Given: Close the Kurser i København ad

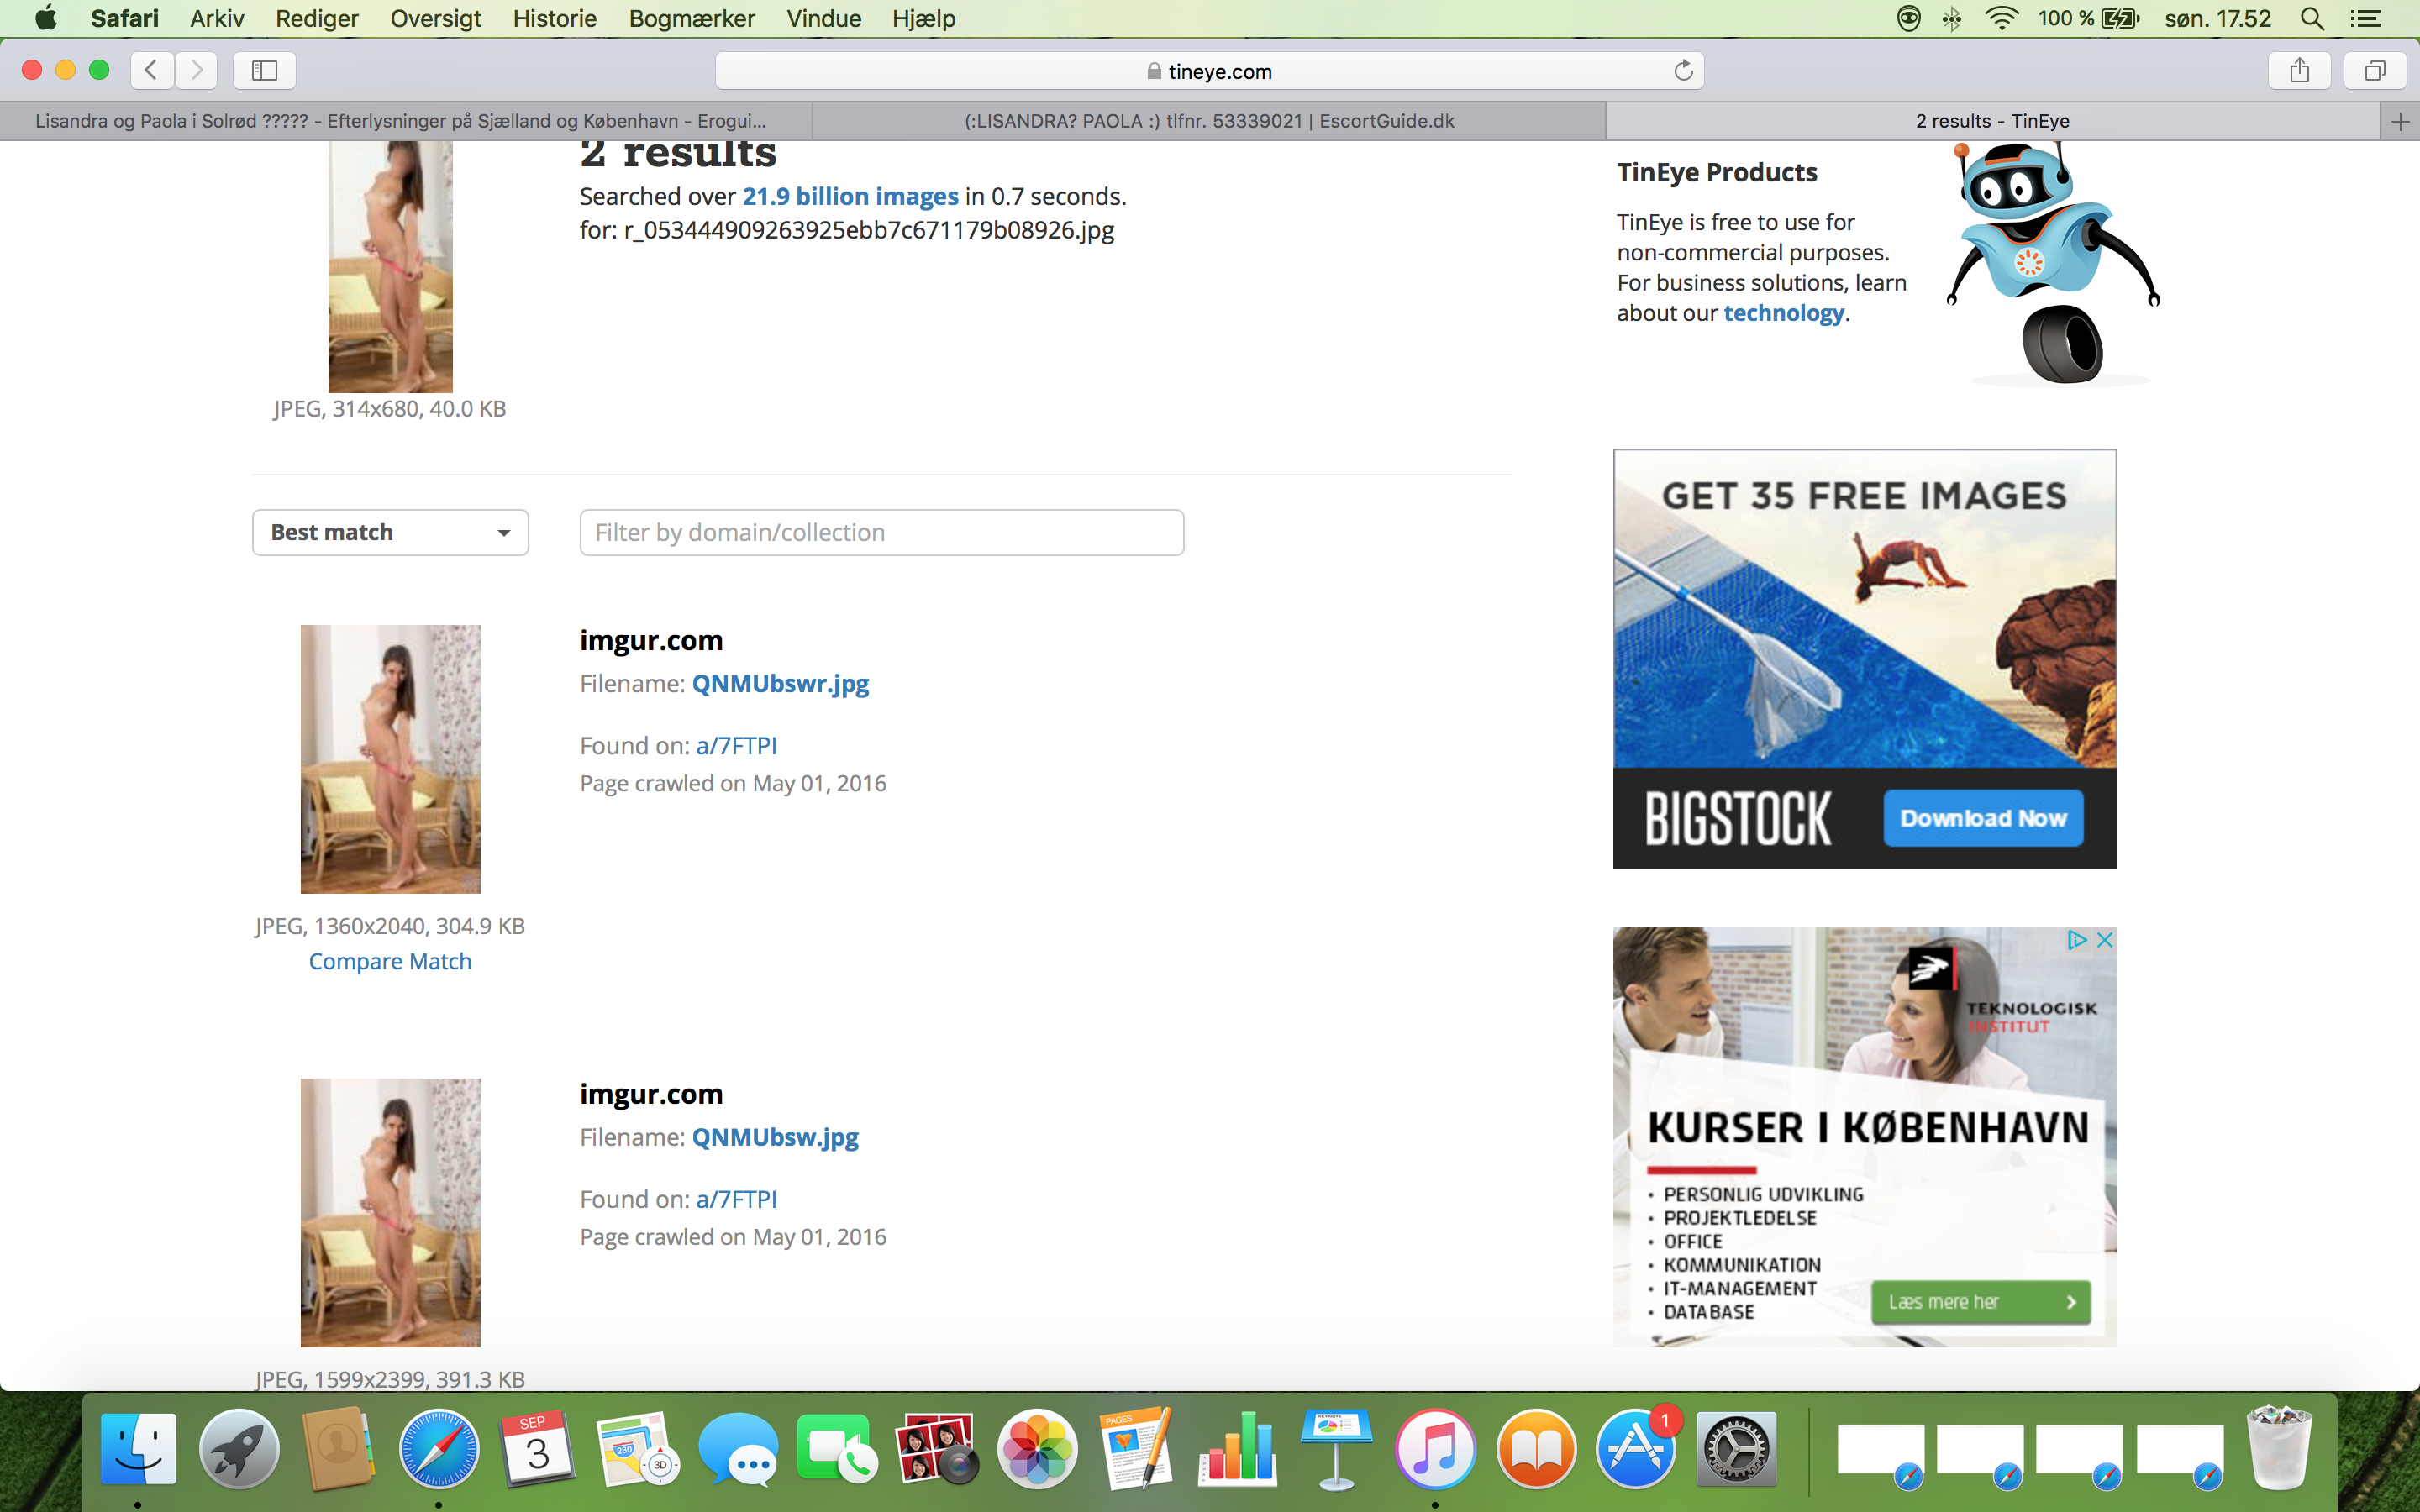Looking at the screenshot, I should [2104, 940].
